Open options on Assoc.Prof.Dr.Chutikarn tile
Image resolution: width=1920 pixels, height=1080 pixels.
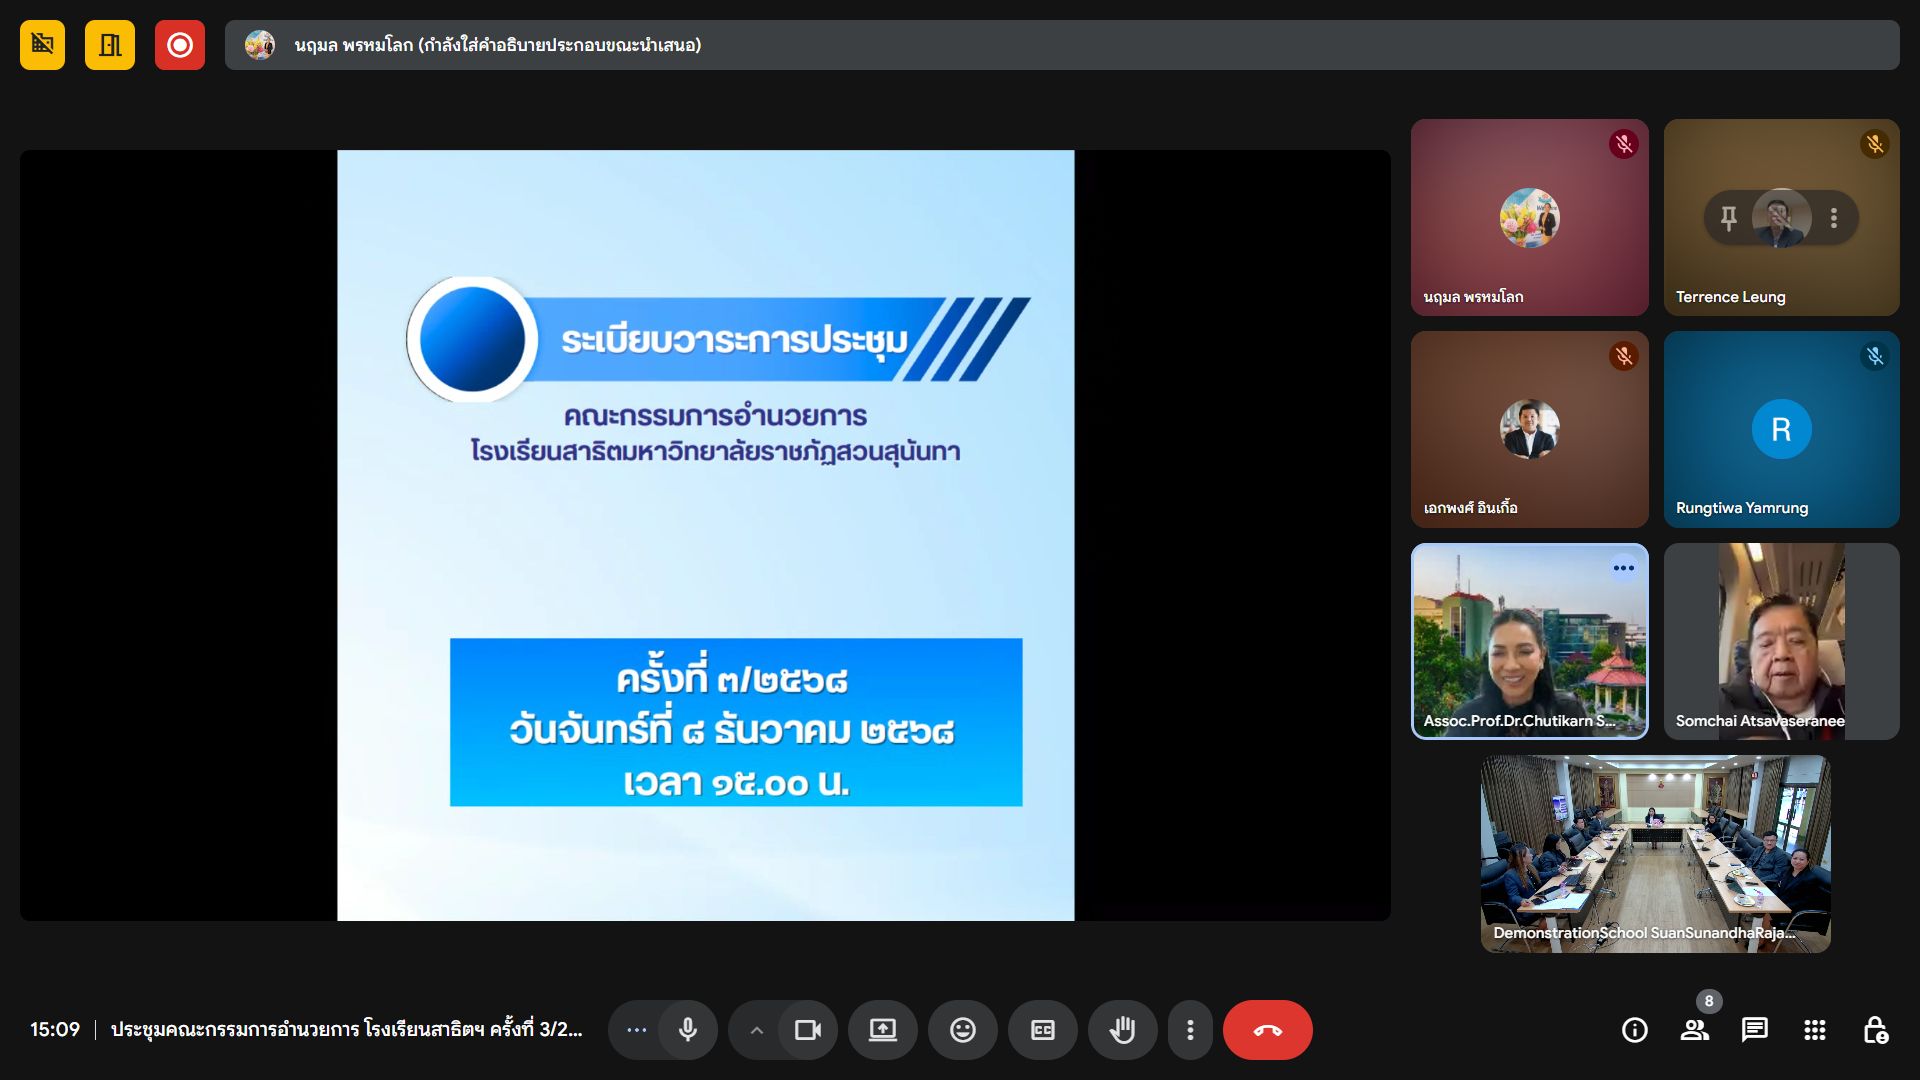1623,568
